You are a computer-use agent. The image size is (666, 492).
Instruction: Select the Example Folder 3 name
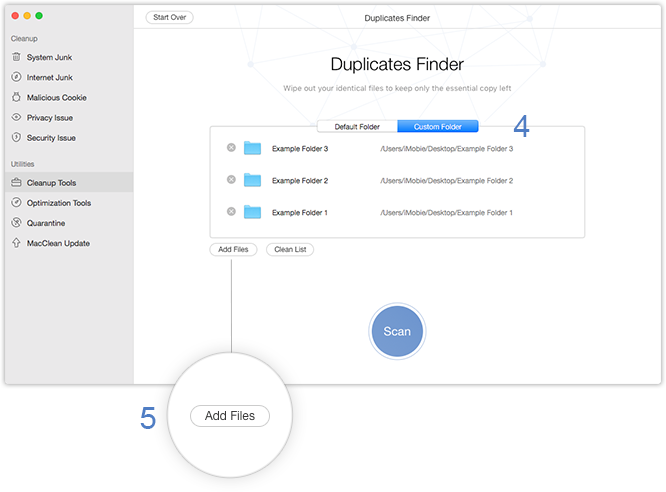point(300,149)
